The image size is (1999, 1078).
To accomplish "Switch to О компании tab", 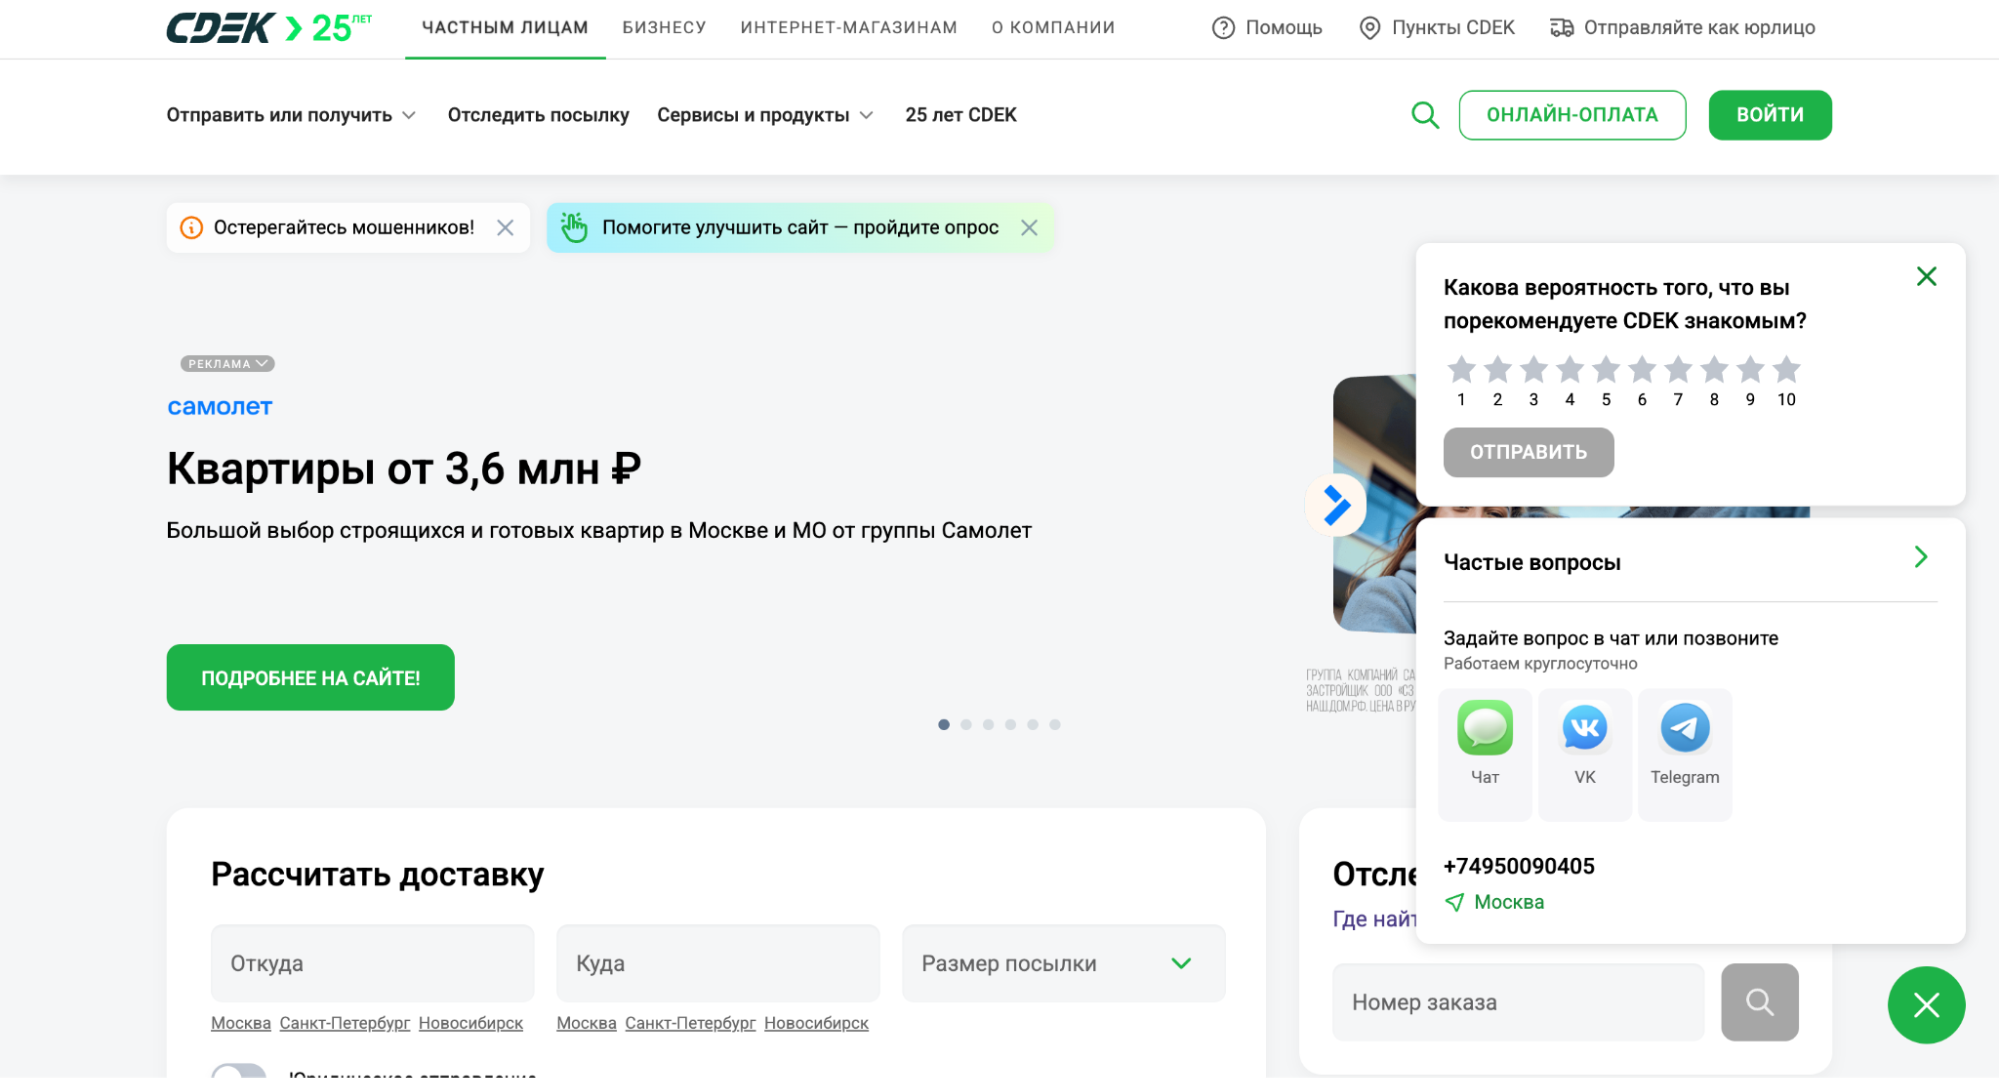I will point(1053,28).
